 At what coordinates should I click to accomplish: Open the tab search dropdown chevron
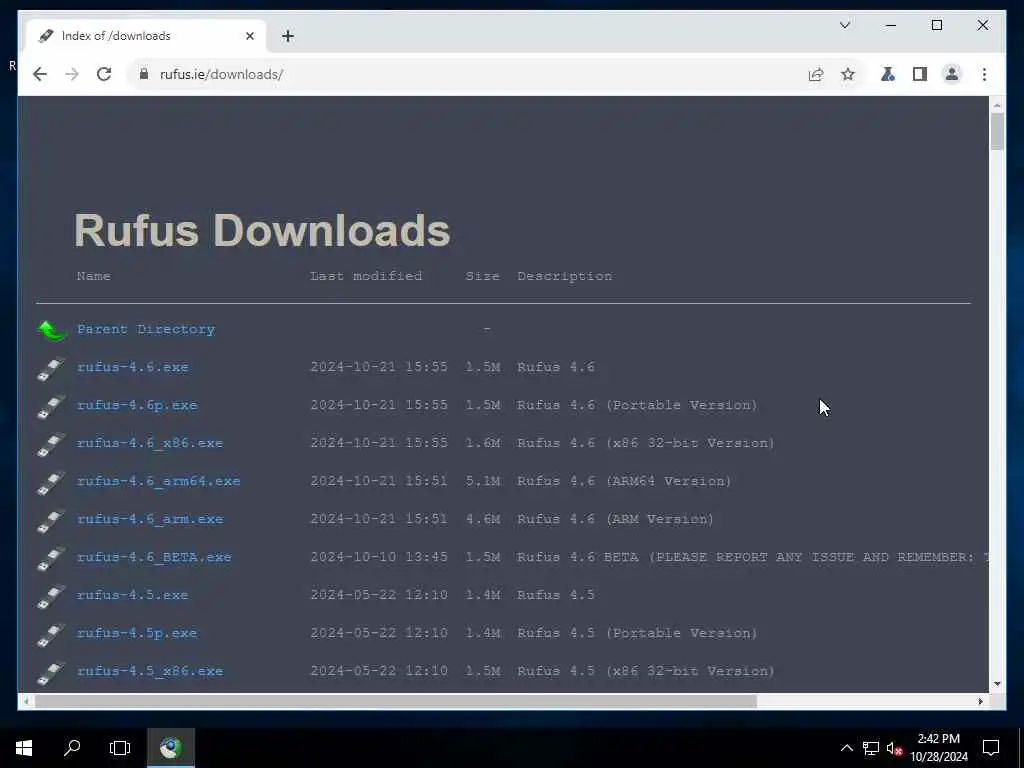point(844,25)
